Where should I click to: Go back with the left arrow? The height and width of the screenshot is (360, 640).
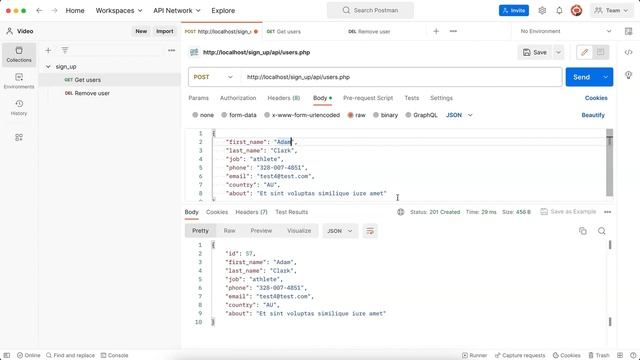(39, 11)
